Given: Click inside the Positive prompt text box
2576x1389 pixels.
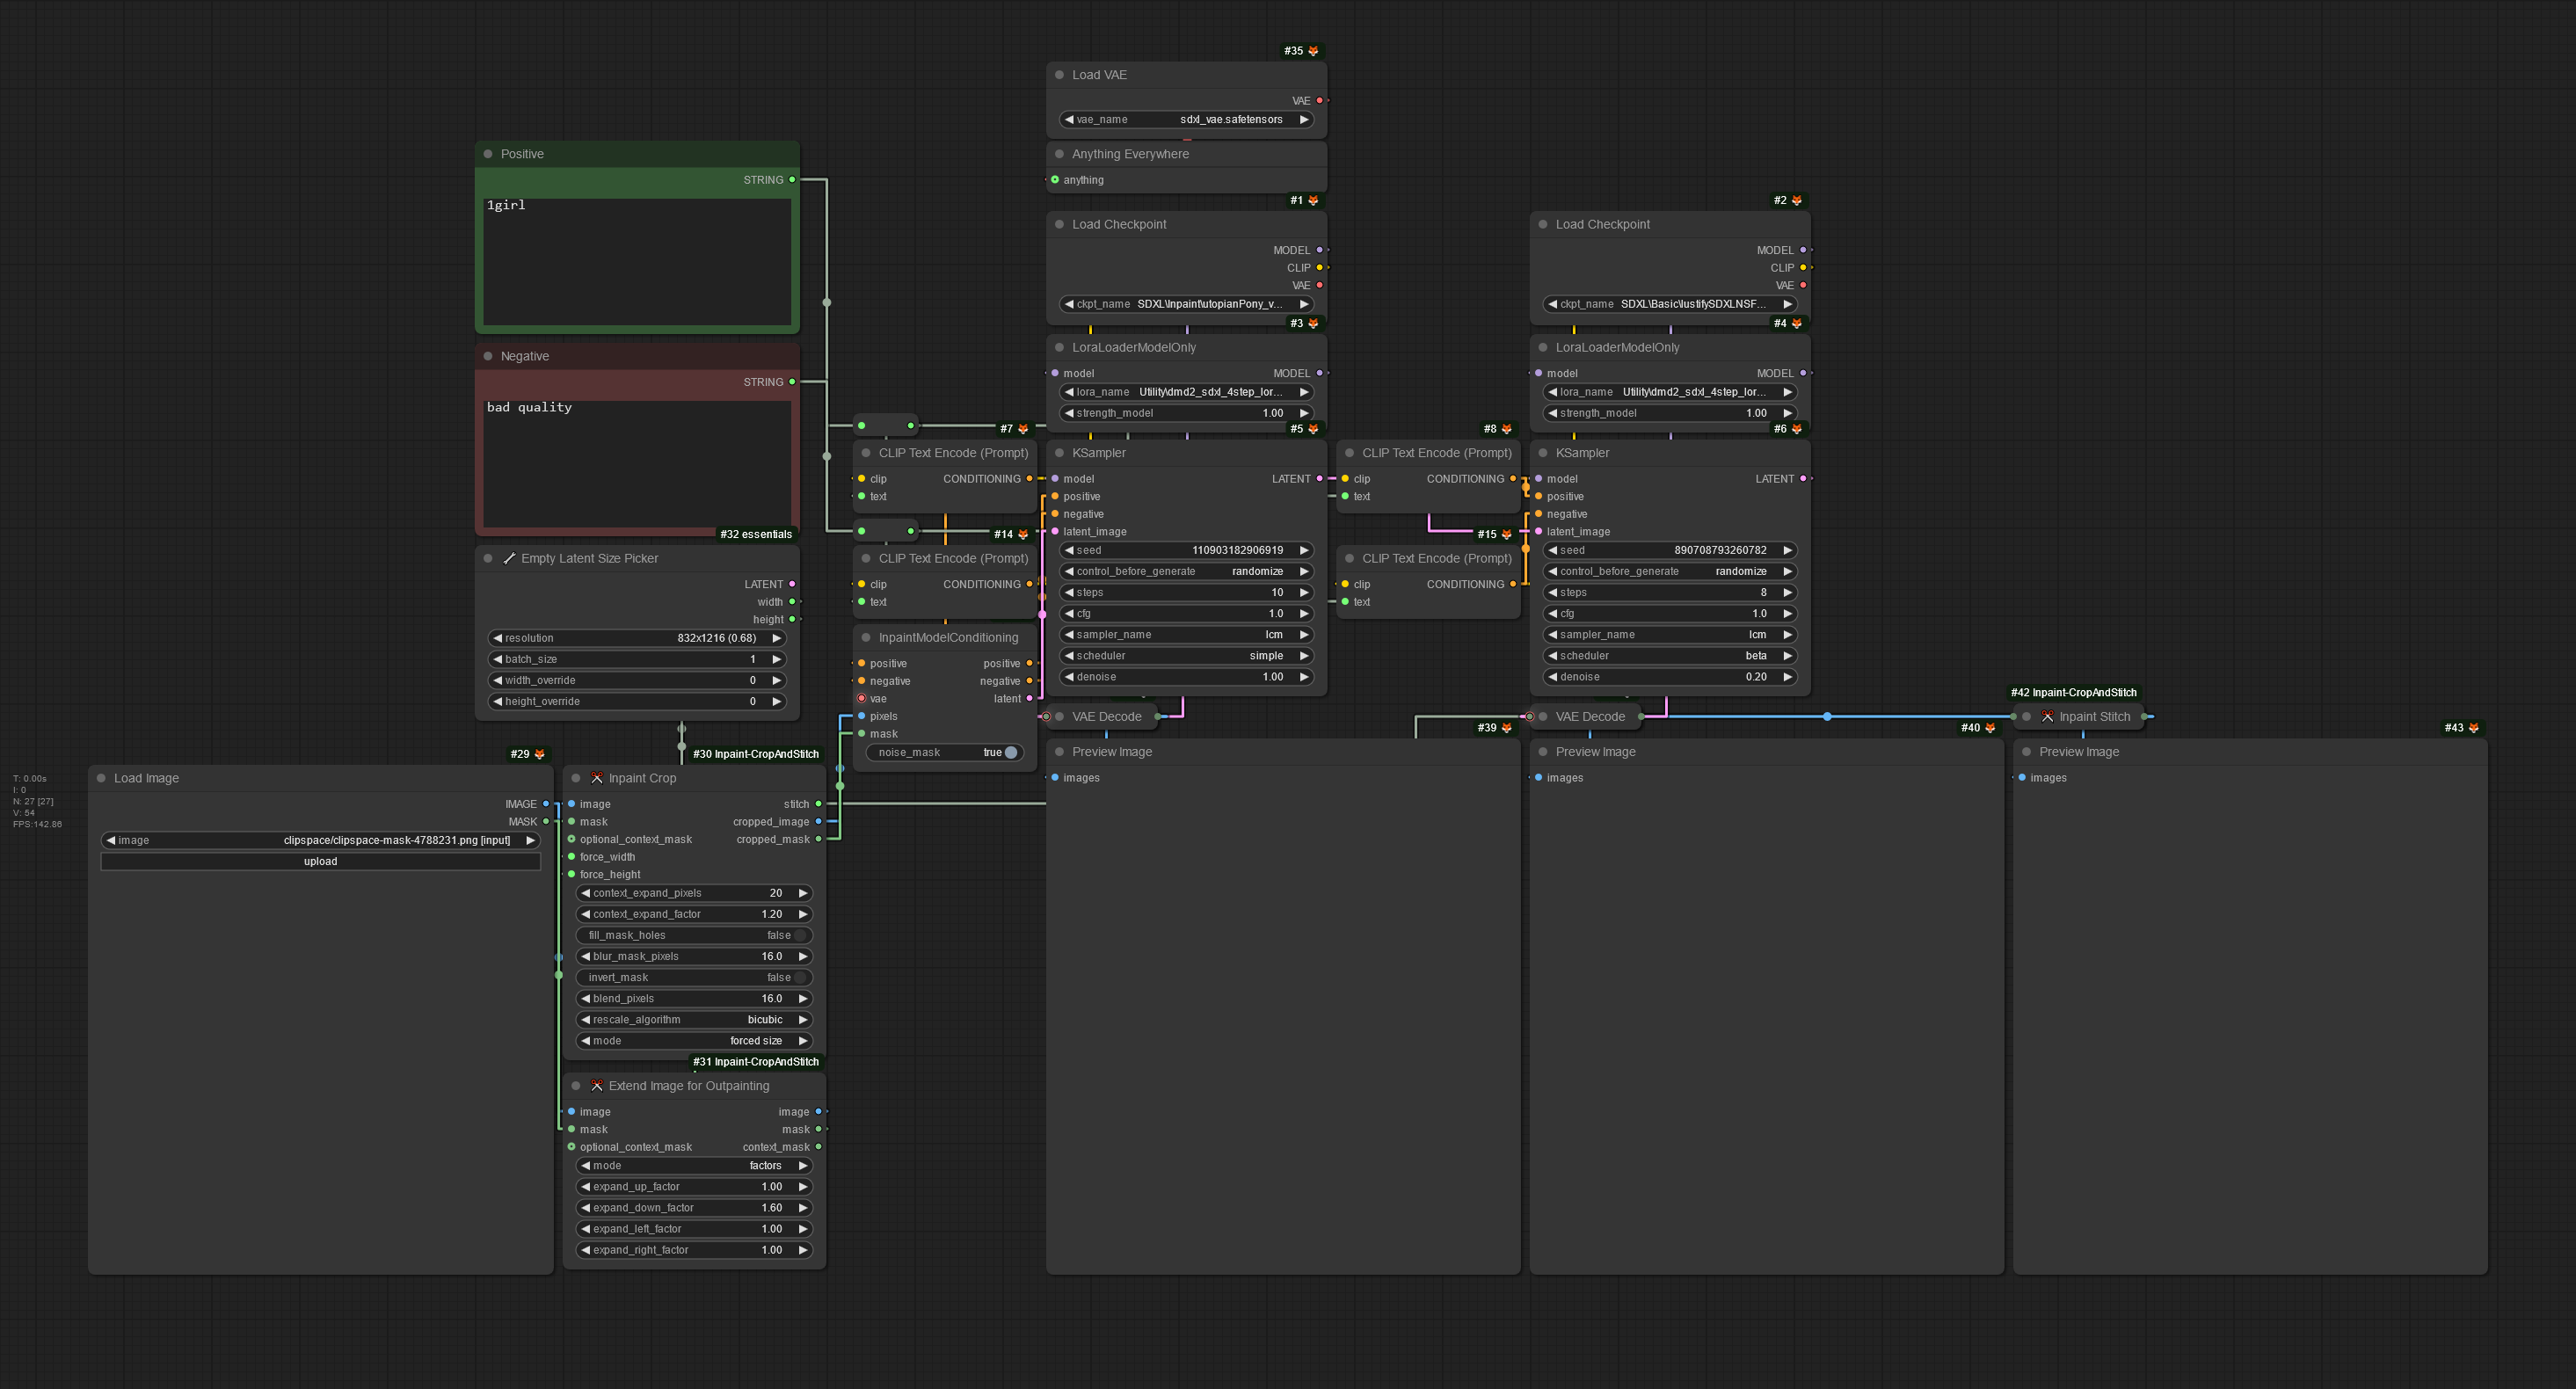Looking at the screenshot, I should (637, 262).
